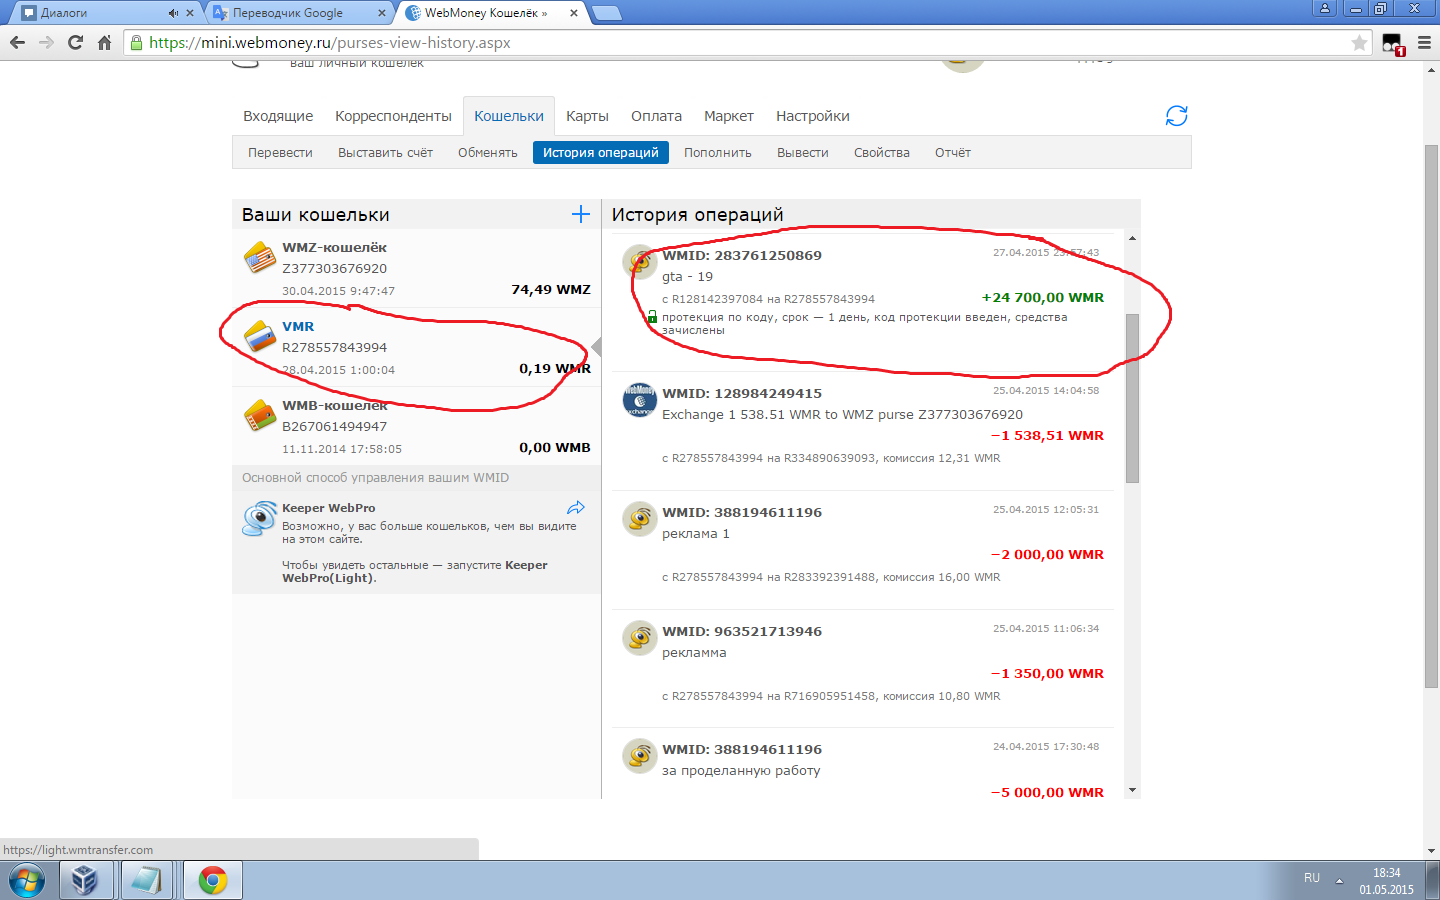Viewport: 1440px width, 900px height.
Task: Bookmark this page with the star
Action: (x=1359, y=43)
